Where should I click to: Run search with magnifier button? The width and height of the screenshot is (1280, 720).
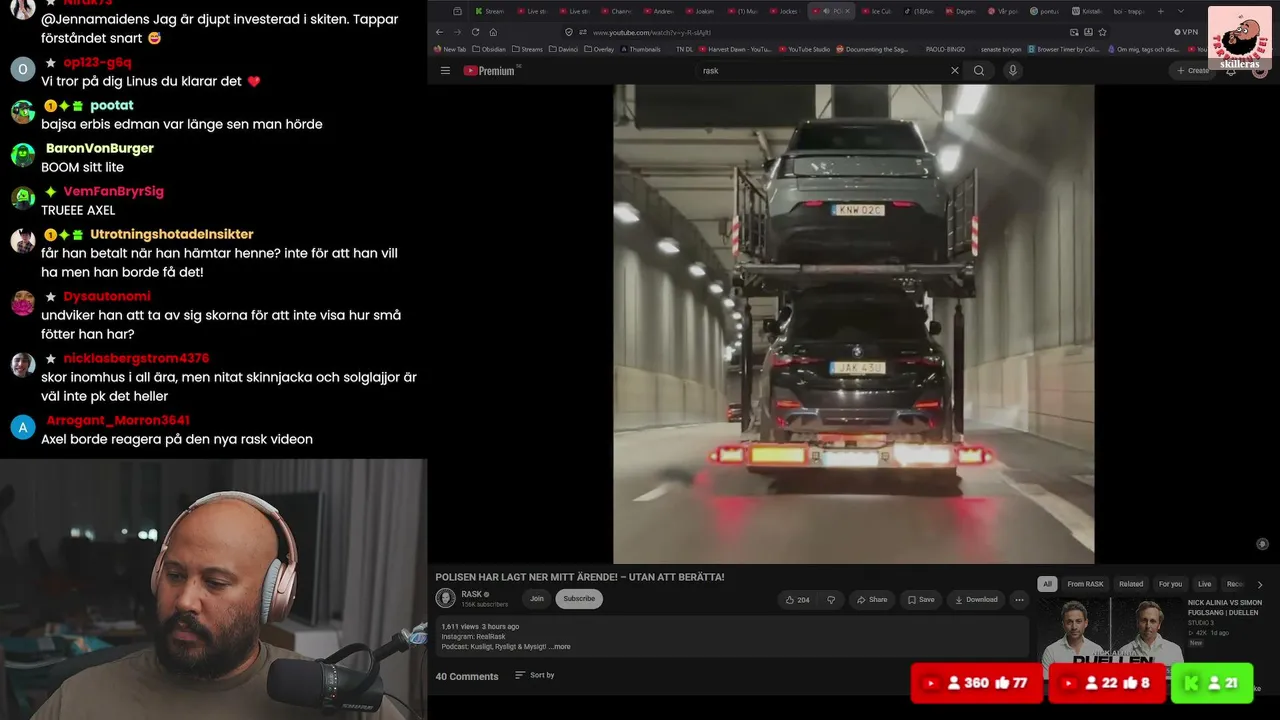[x=979, y=70]
